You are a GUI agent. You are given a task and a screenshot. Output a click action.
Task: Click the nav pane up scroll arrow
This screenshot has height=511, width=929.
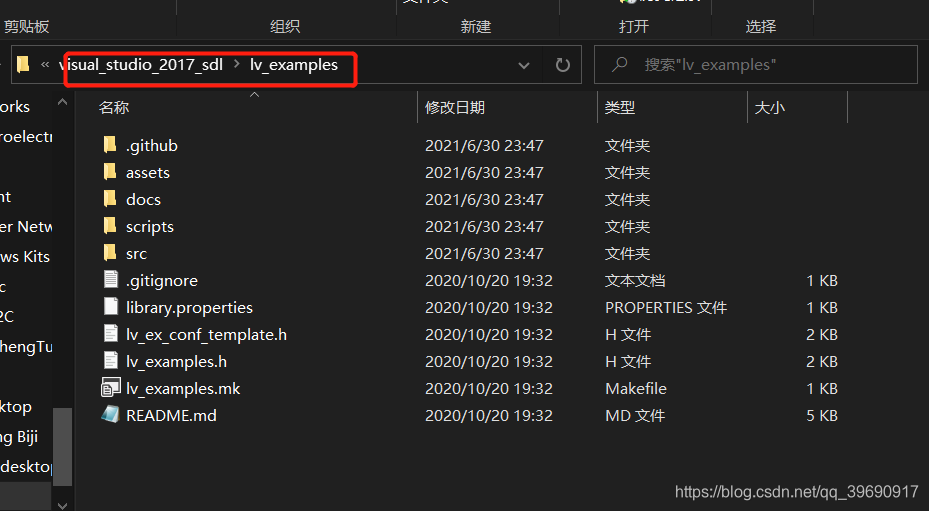(62, 103)
